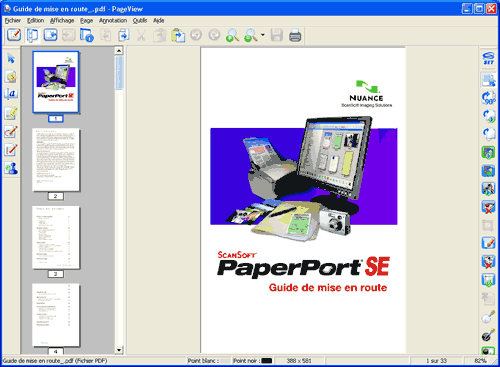Click the Point blanc color swatch
Screen dimensions: 500x367
pyautogui.click(x=225, y=361)
